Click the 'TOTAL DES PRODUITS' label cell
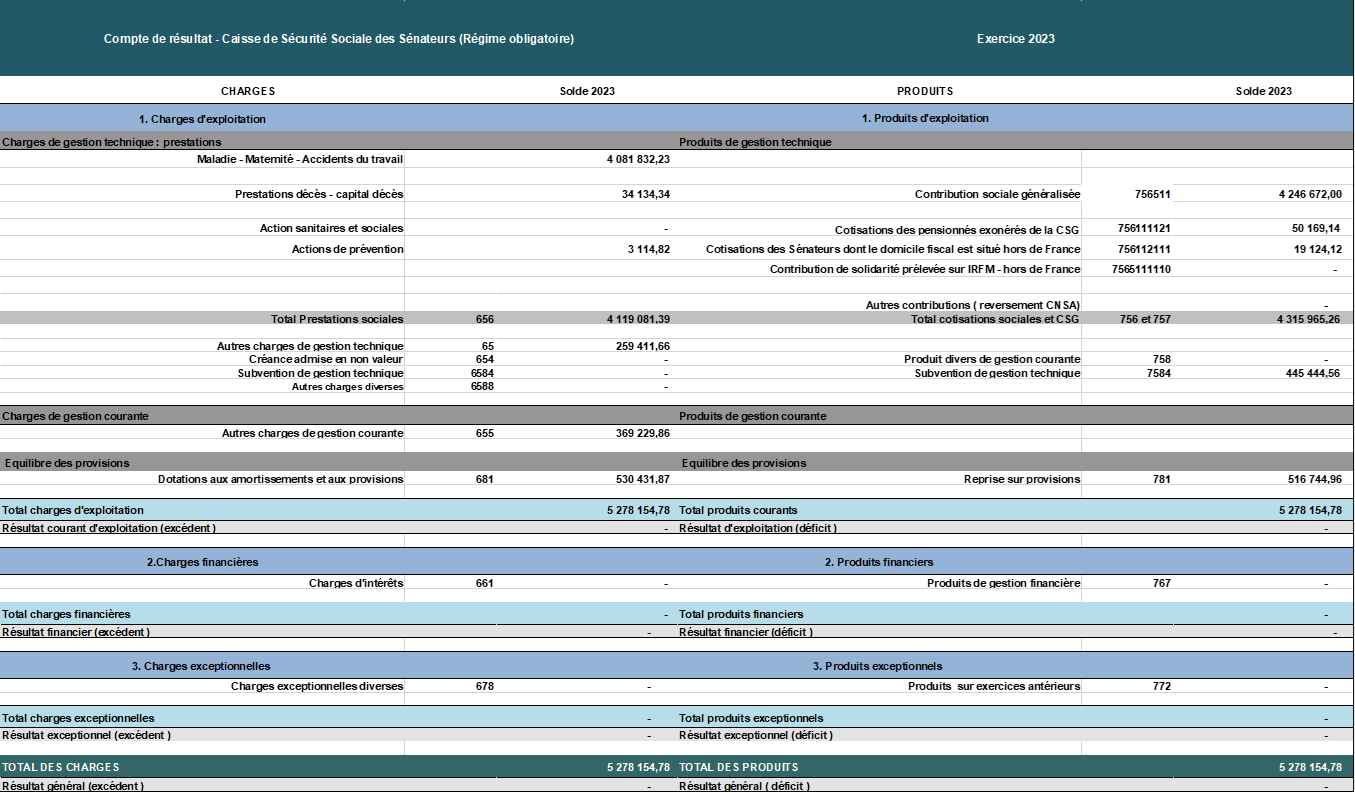Viewport: 1355px width, 793px height. click(x=738, y=767)
